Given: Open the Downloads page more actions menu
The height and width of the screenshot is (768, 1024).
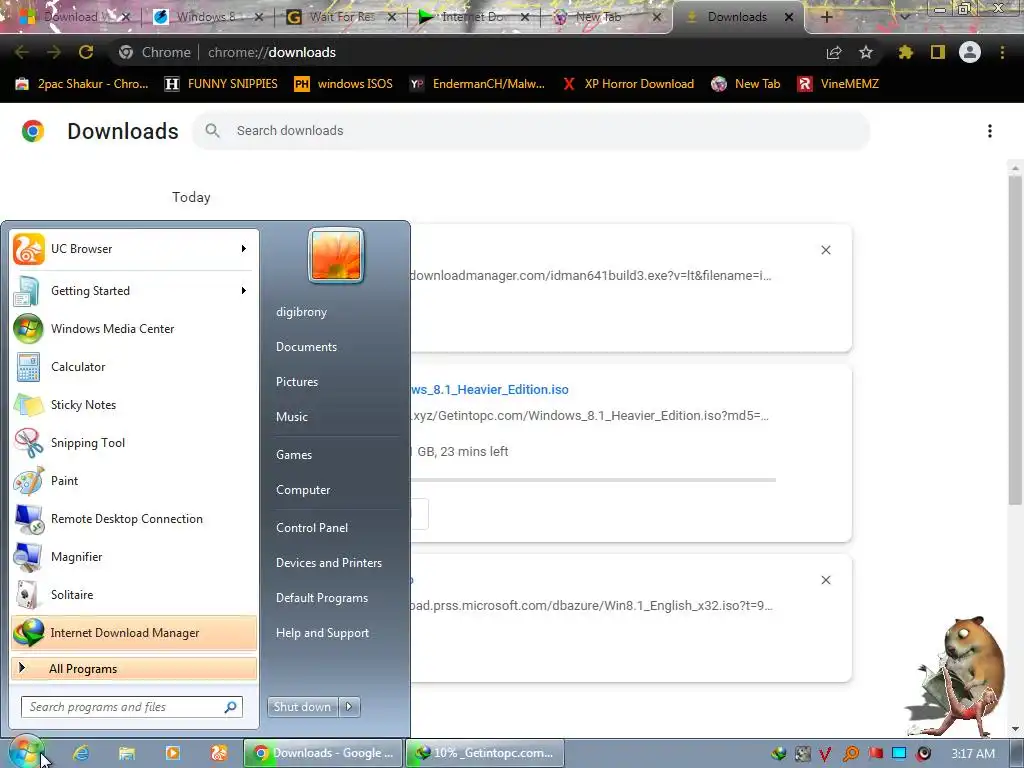Looking at the screenshot, I should click(990, 131).
